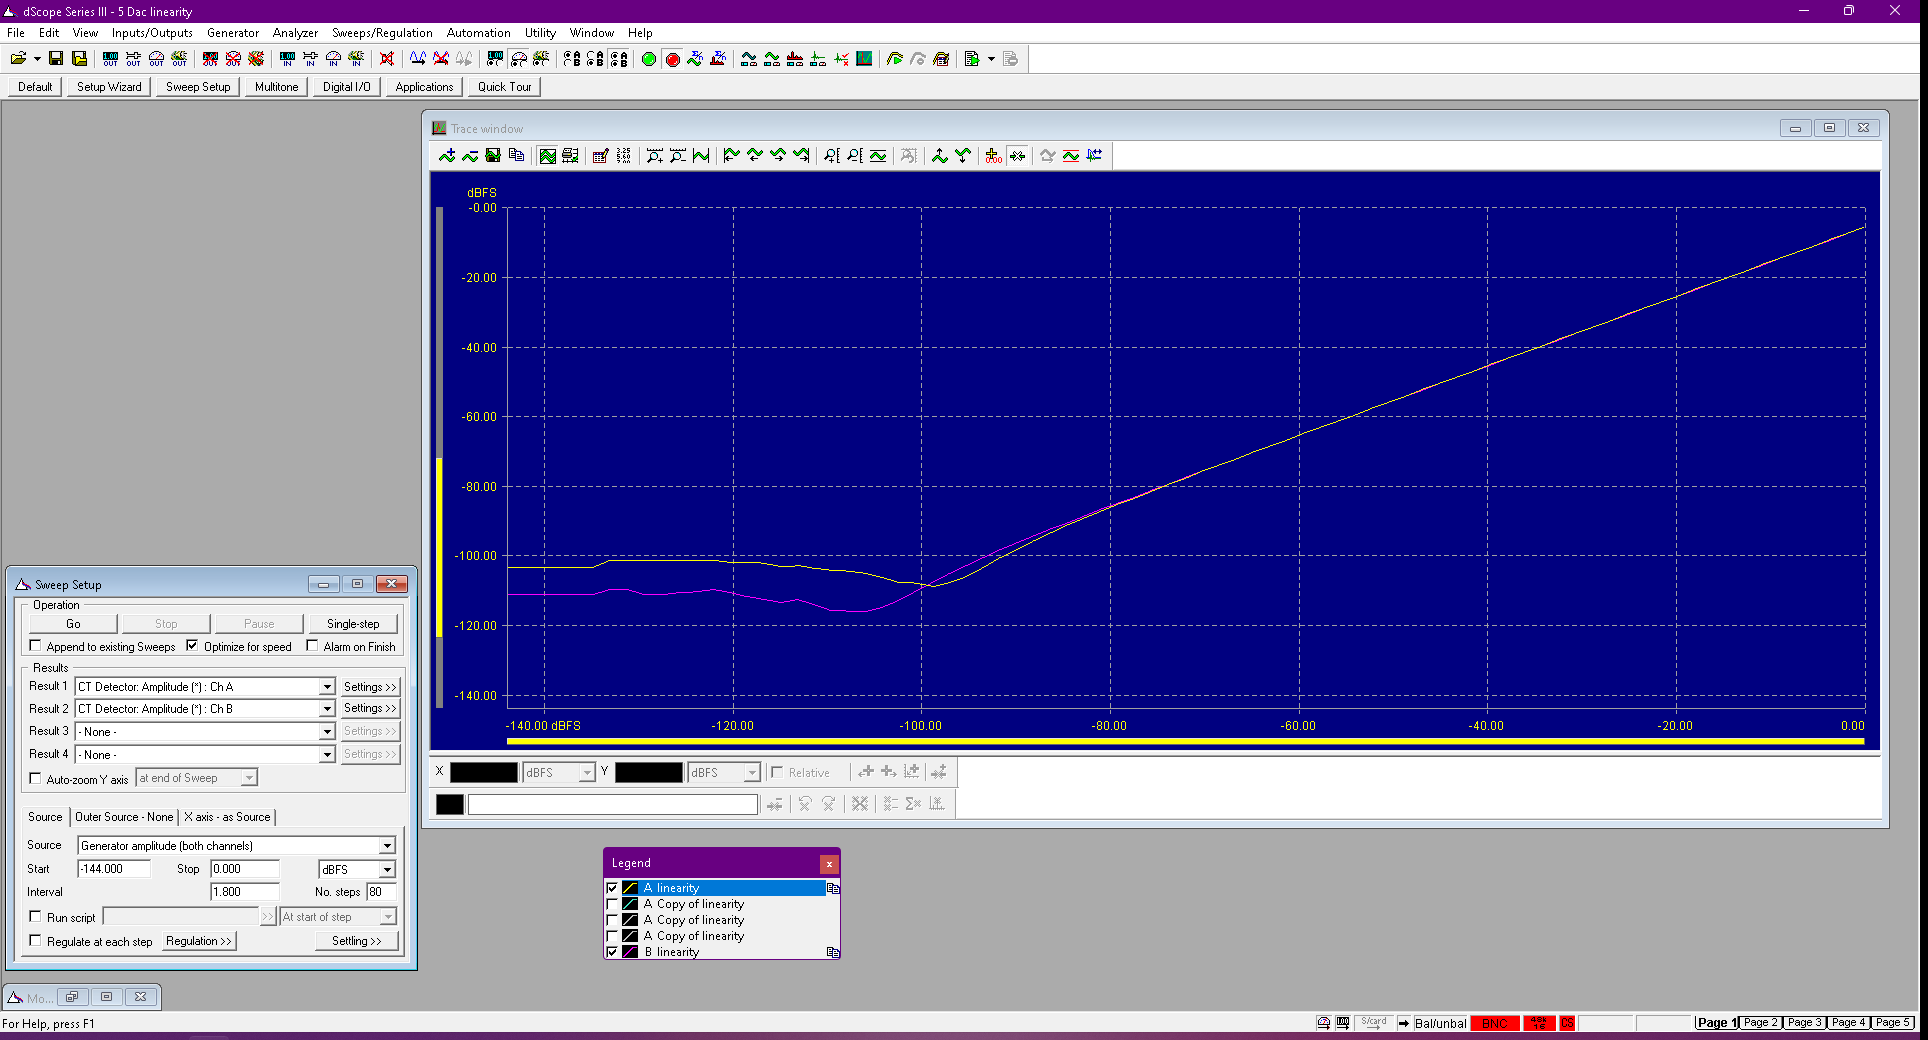Click the No. steps input field

[x=381, y=892]
